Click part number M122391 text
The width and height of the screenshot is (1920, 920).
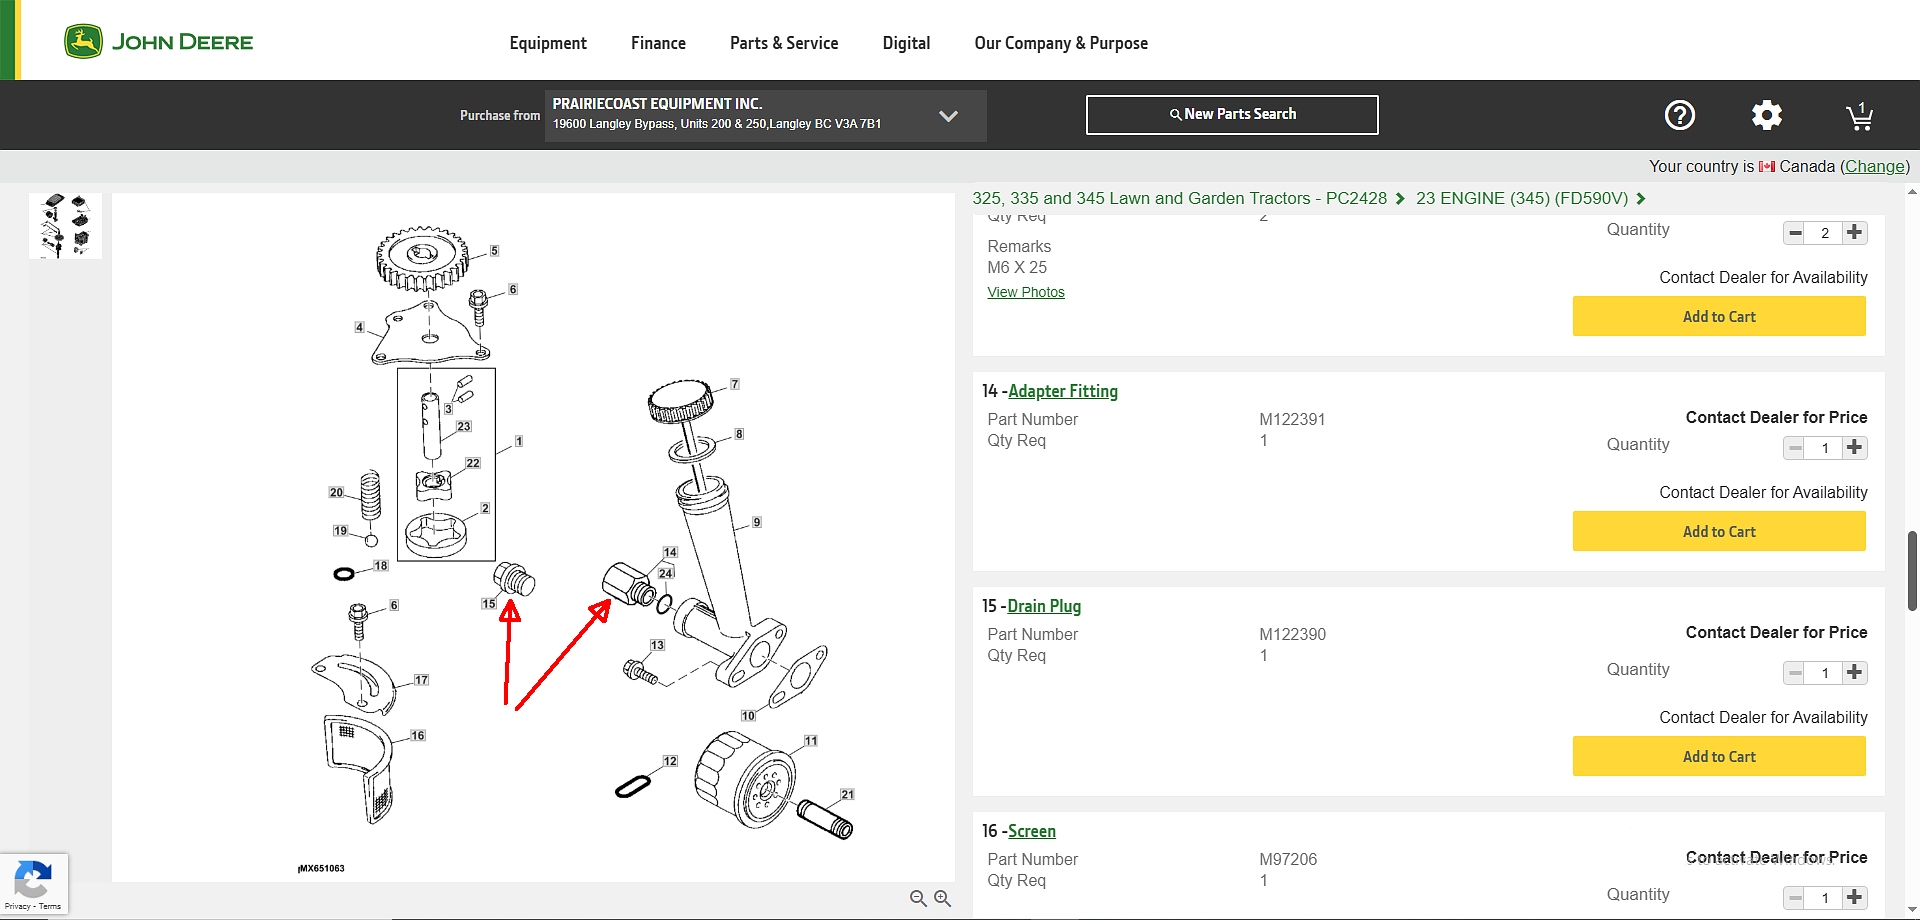(x=1292, y=419)
